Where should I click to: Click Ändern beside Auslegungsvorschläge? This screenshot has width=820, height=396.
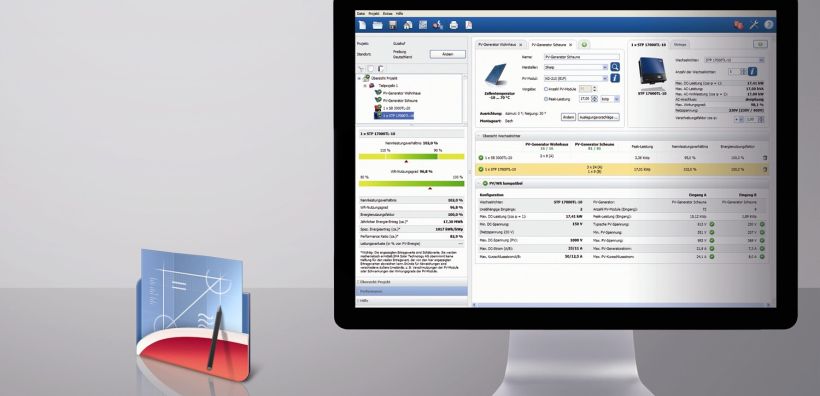(568, 117)
